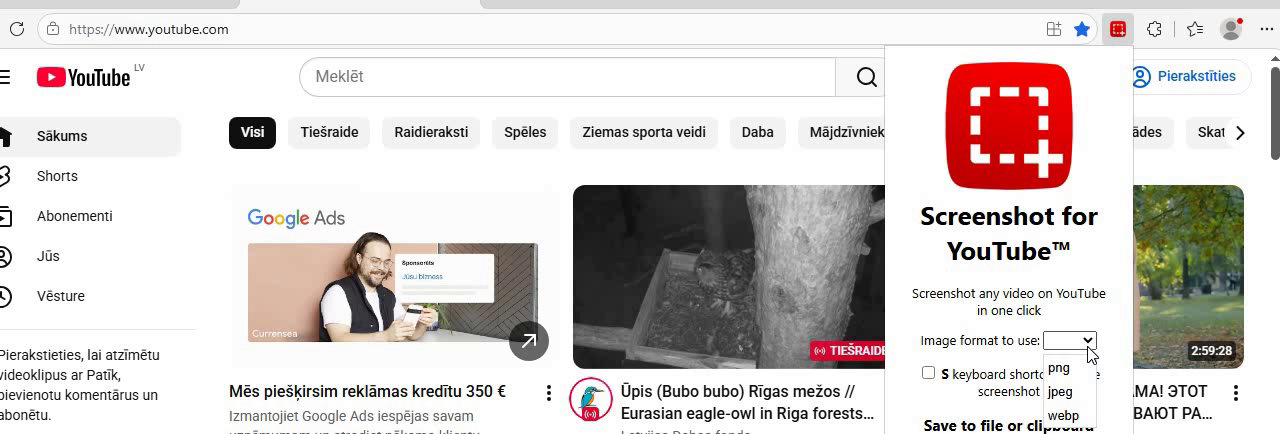The width and height of the screenshot is (1280, 434).
Task: Click the 'Save to file or clipboard' heading
Action: 1008,425
